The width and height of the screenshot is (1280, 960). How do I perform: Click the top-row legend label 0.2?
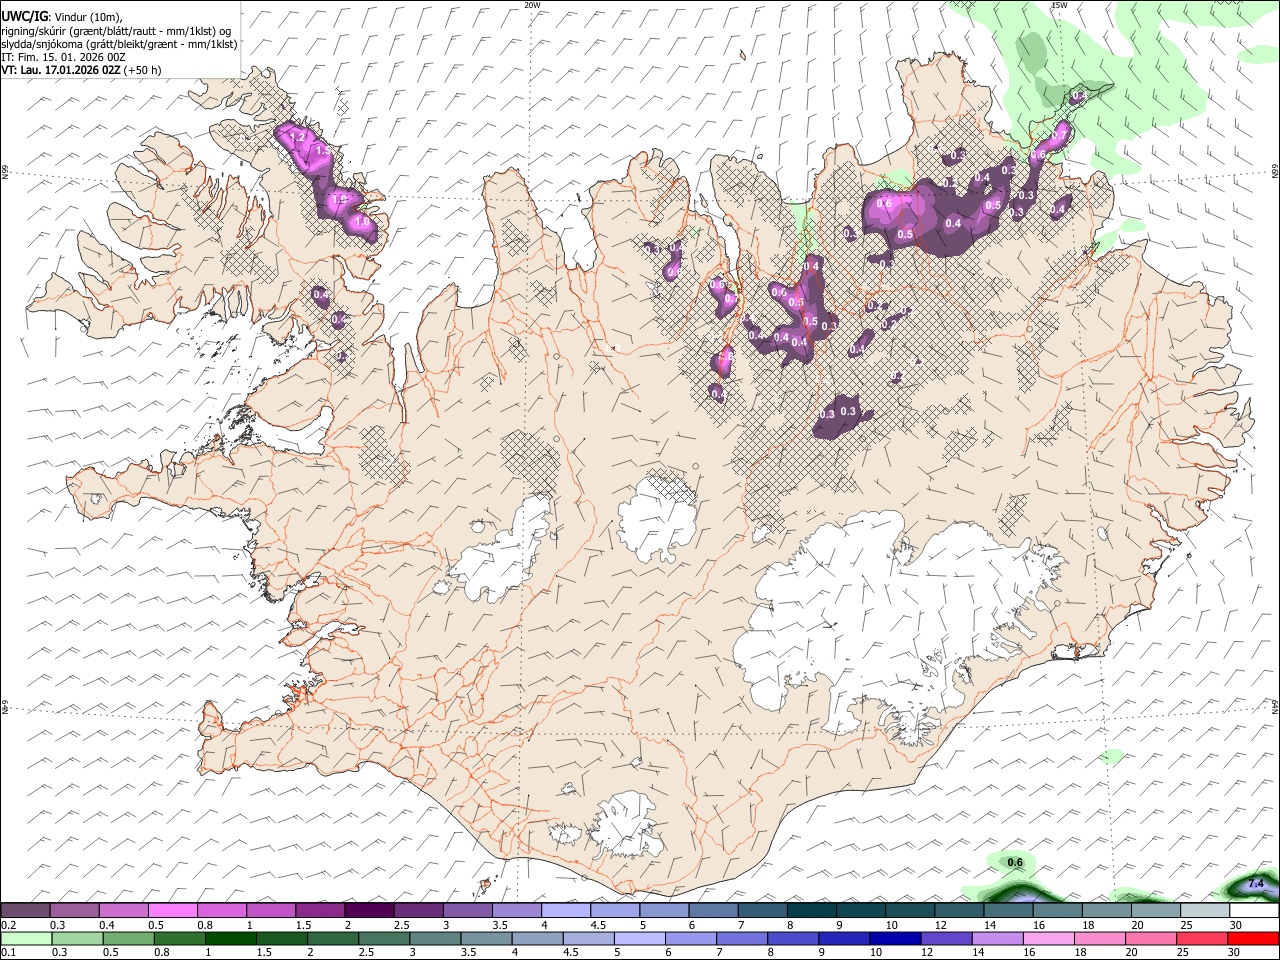click(8, 925)
